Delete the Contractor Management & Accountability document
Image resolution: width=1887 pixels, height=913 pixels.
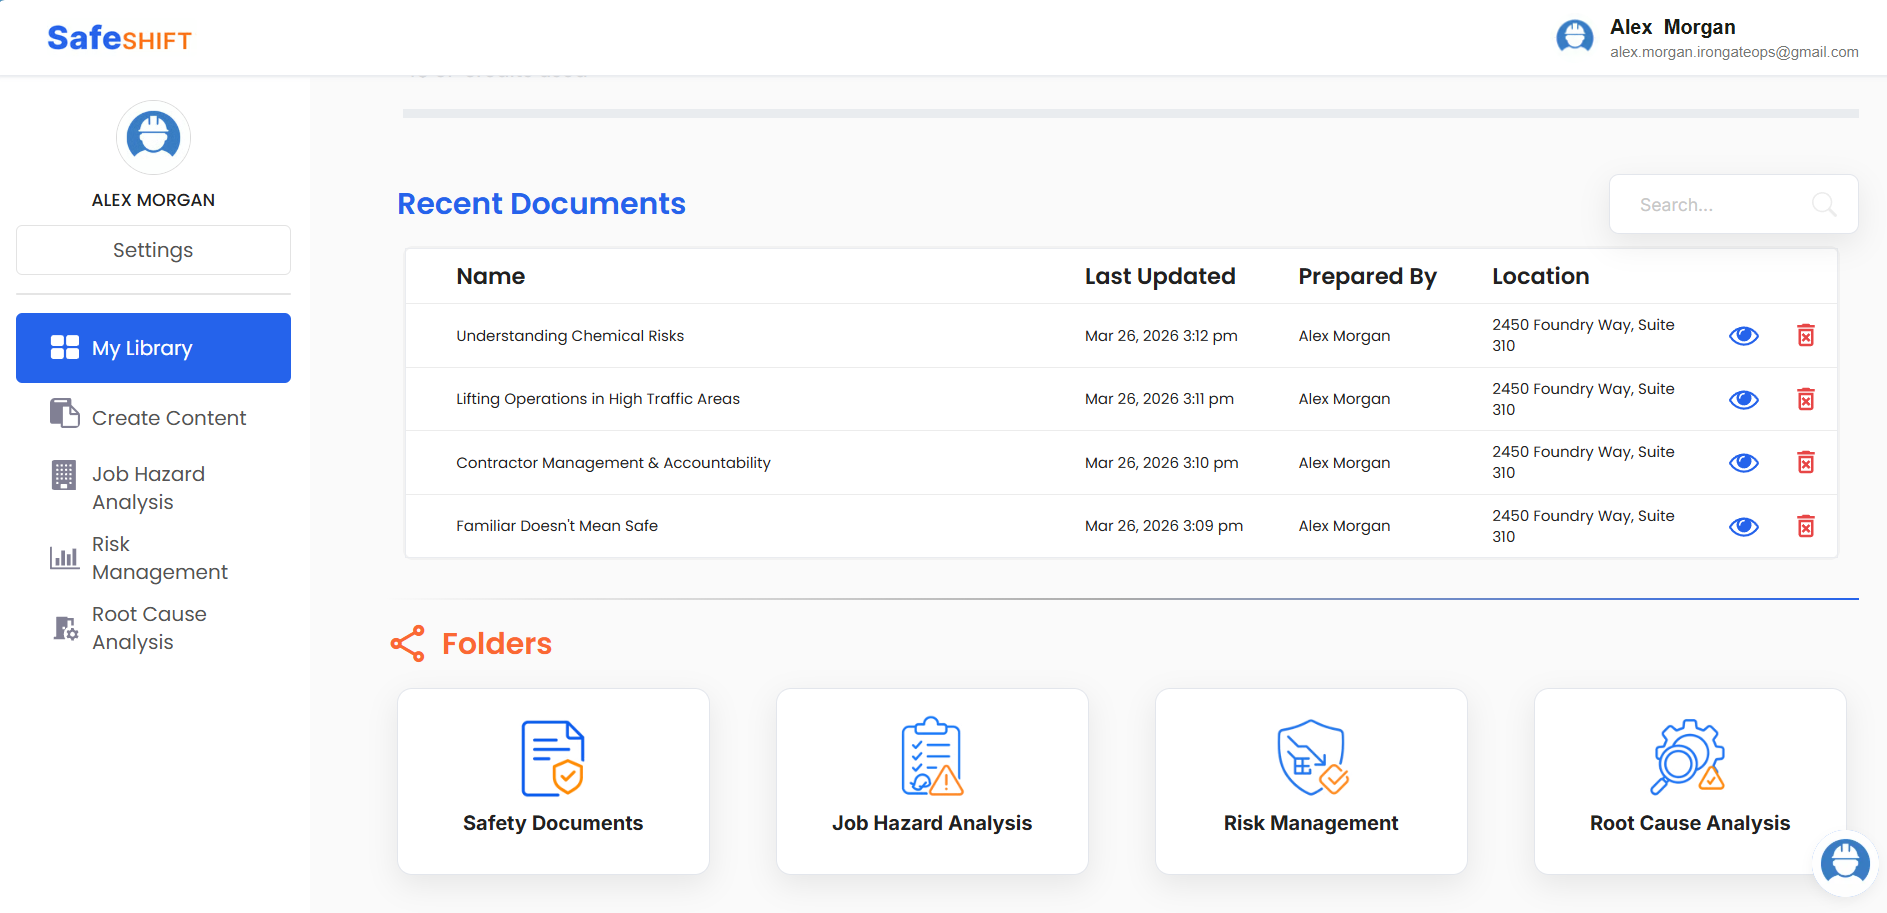1805,463
